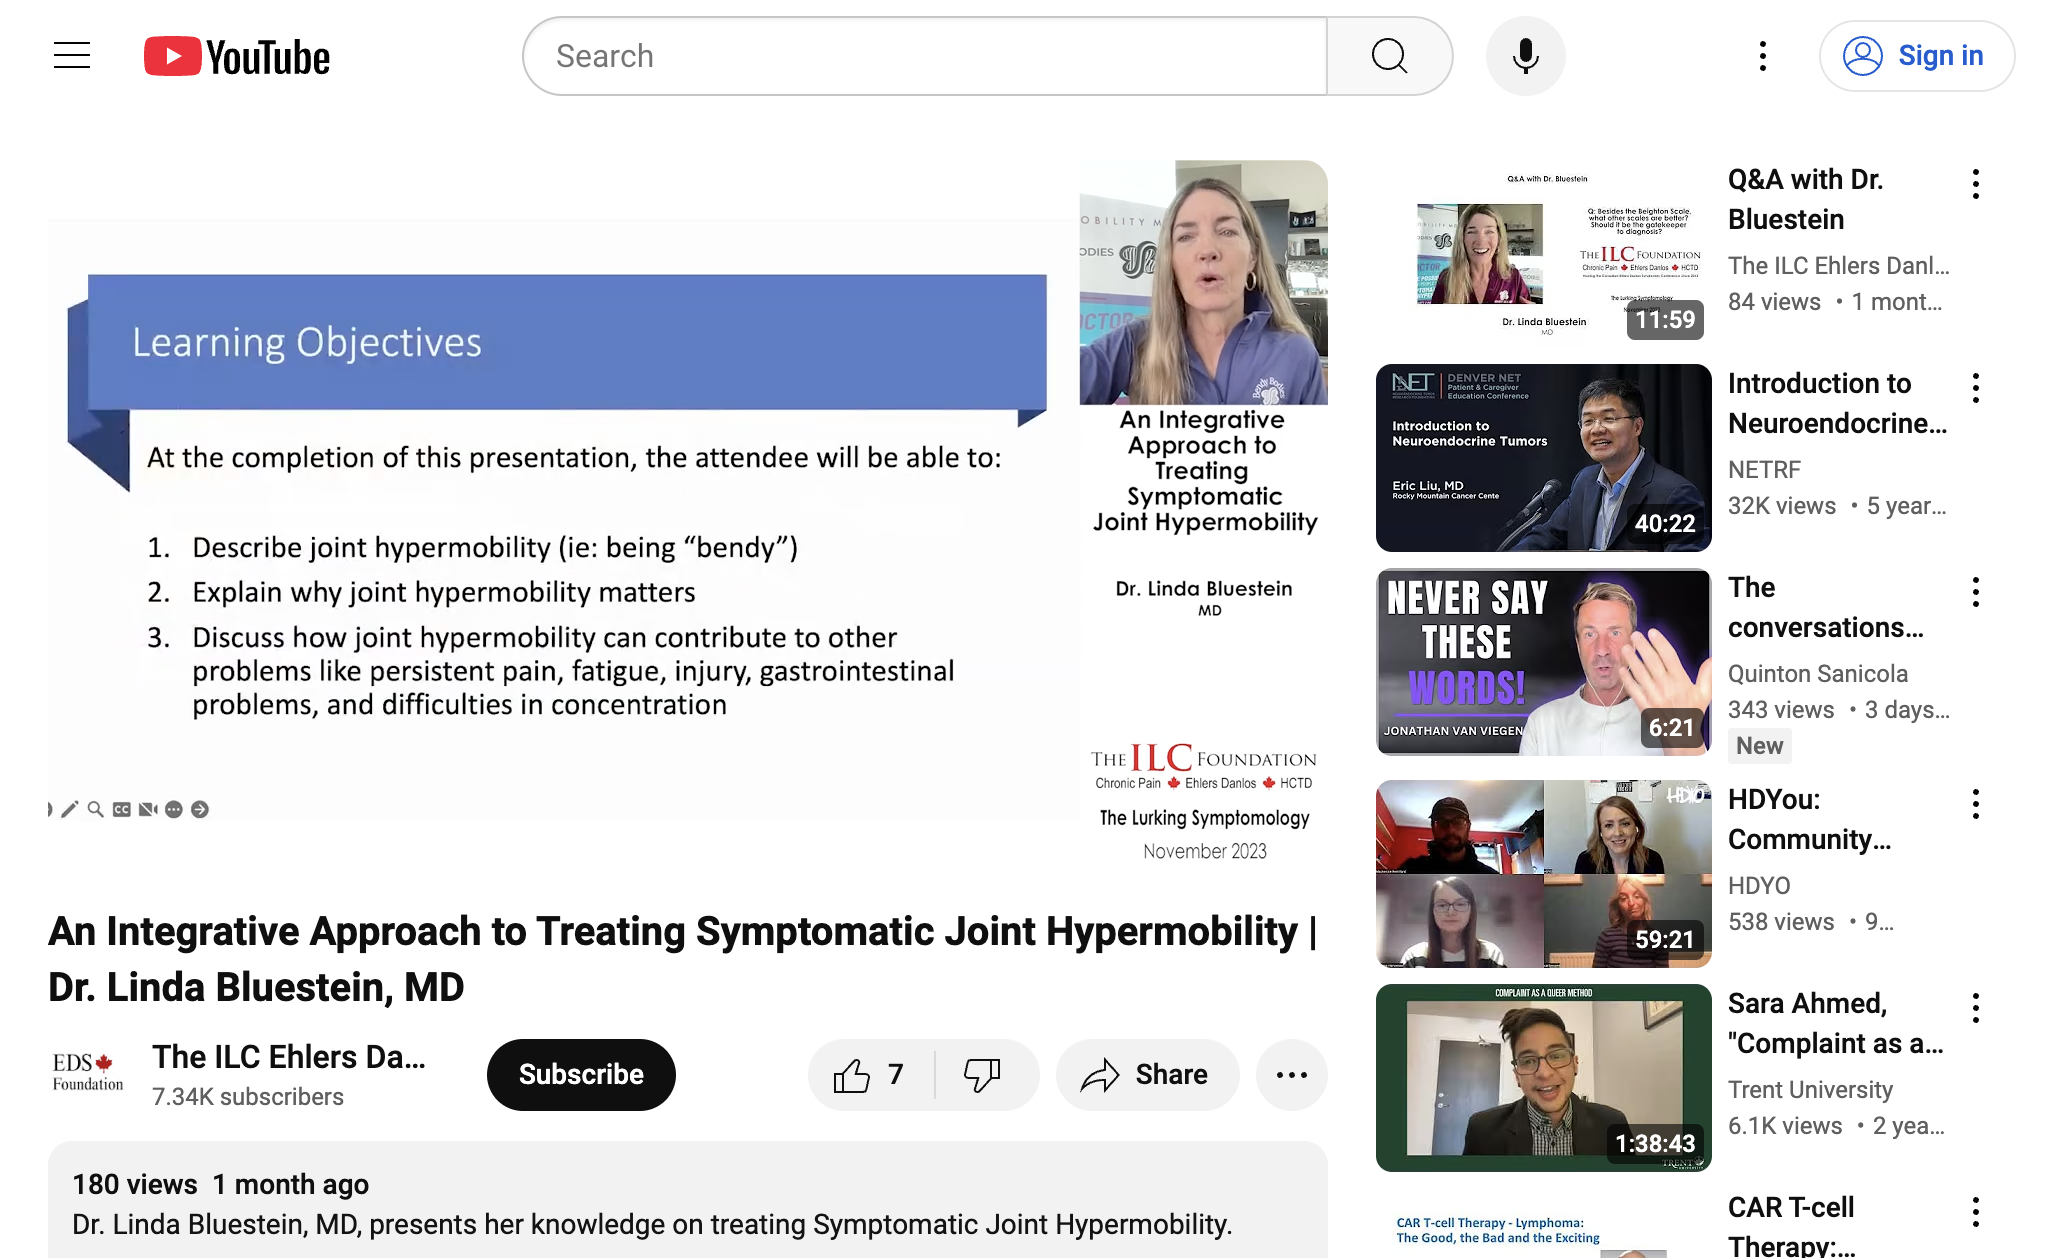Click 7.34K subscribers text
Screen dimensions: 2048x1258
[248, 1097]
